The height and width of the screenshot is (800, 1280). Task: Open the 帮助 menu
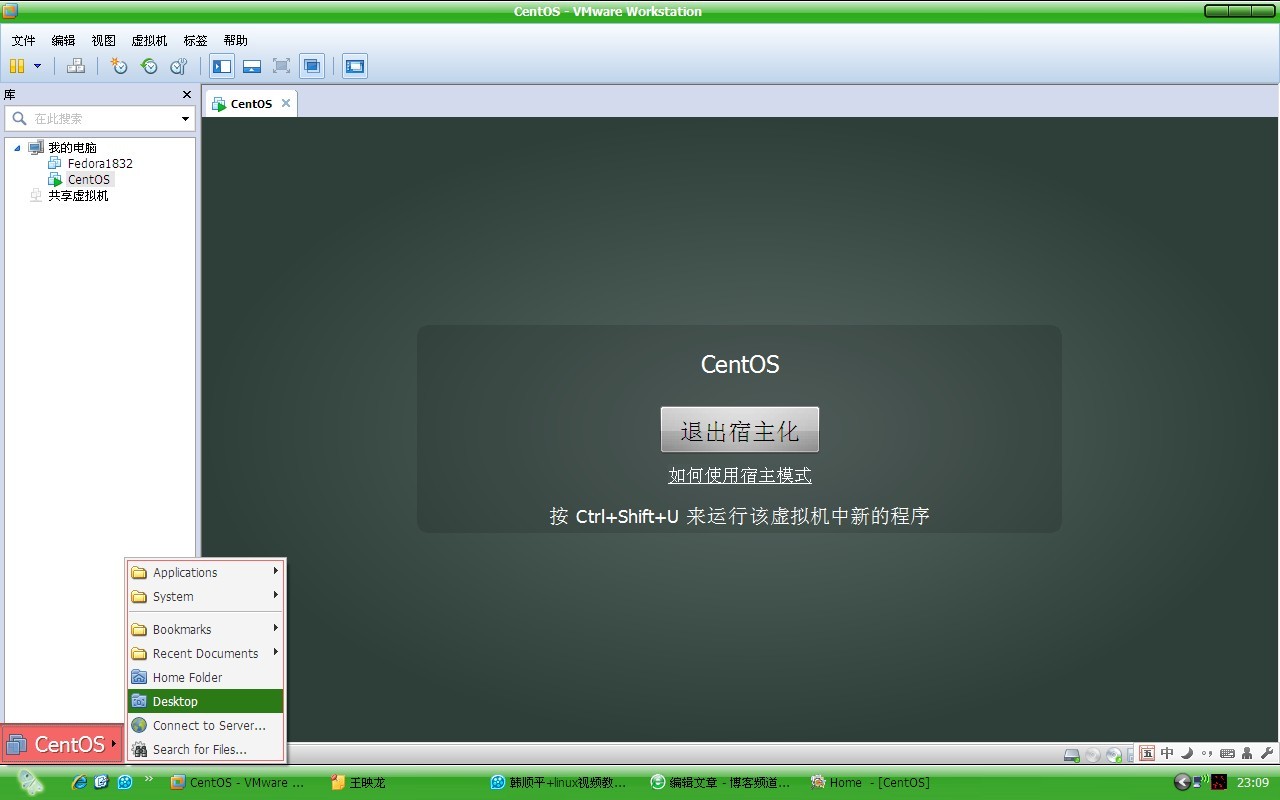coord(236,41)
